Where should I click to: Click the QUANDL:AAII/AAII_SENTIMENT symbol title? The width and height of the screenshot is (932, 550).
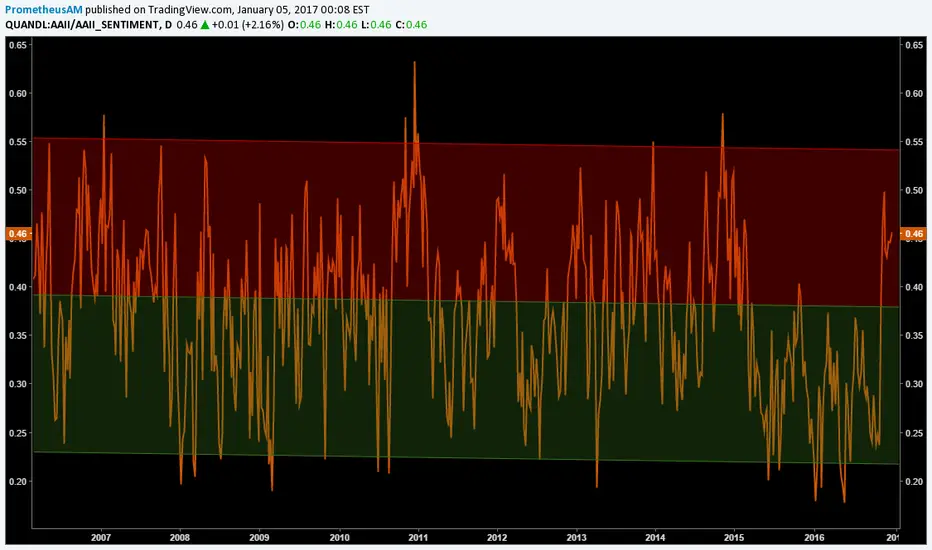click(82, 25)
